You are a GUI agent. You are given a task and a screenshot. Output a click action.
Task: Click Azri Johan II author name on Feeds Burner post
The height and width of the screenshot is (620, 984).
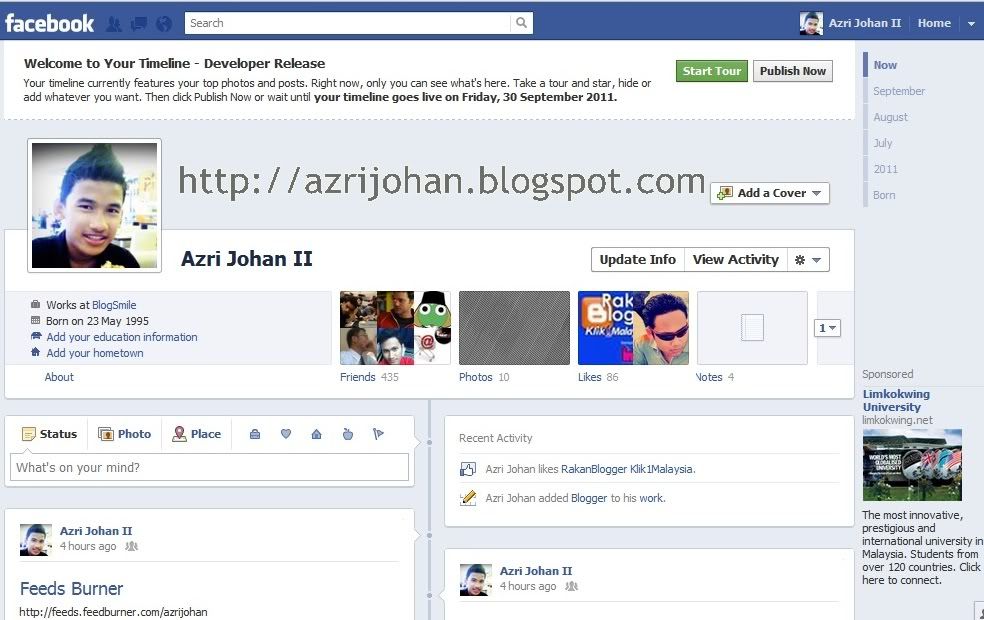(x=96, y=531)
